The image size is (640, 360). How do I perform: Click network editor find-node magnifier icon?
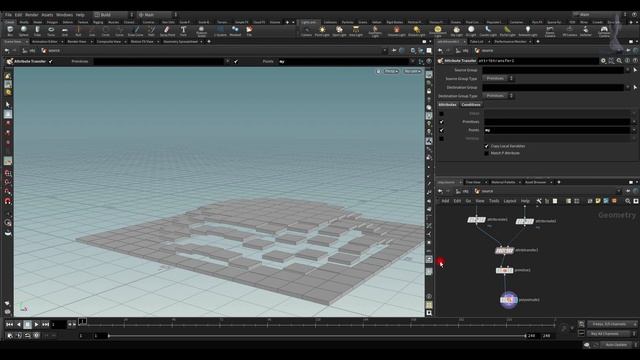pos(628,201)
